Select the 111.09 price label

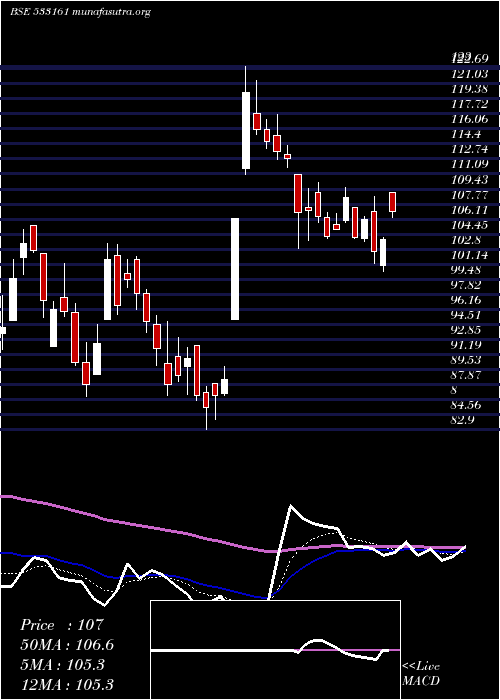click(470, 164)
